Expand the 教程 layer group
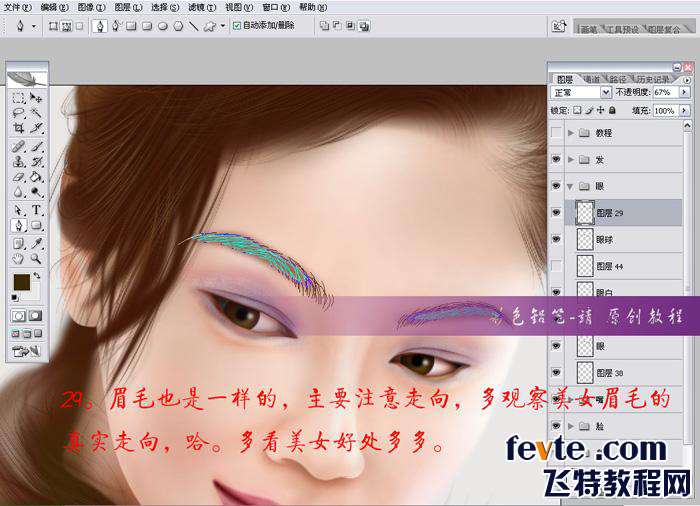 571,133
